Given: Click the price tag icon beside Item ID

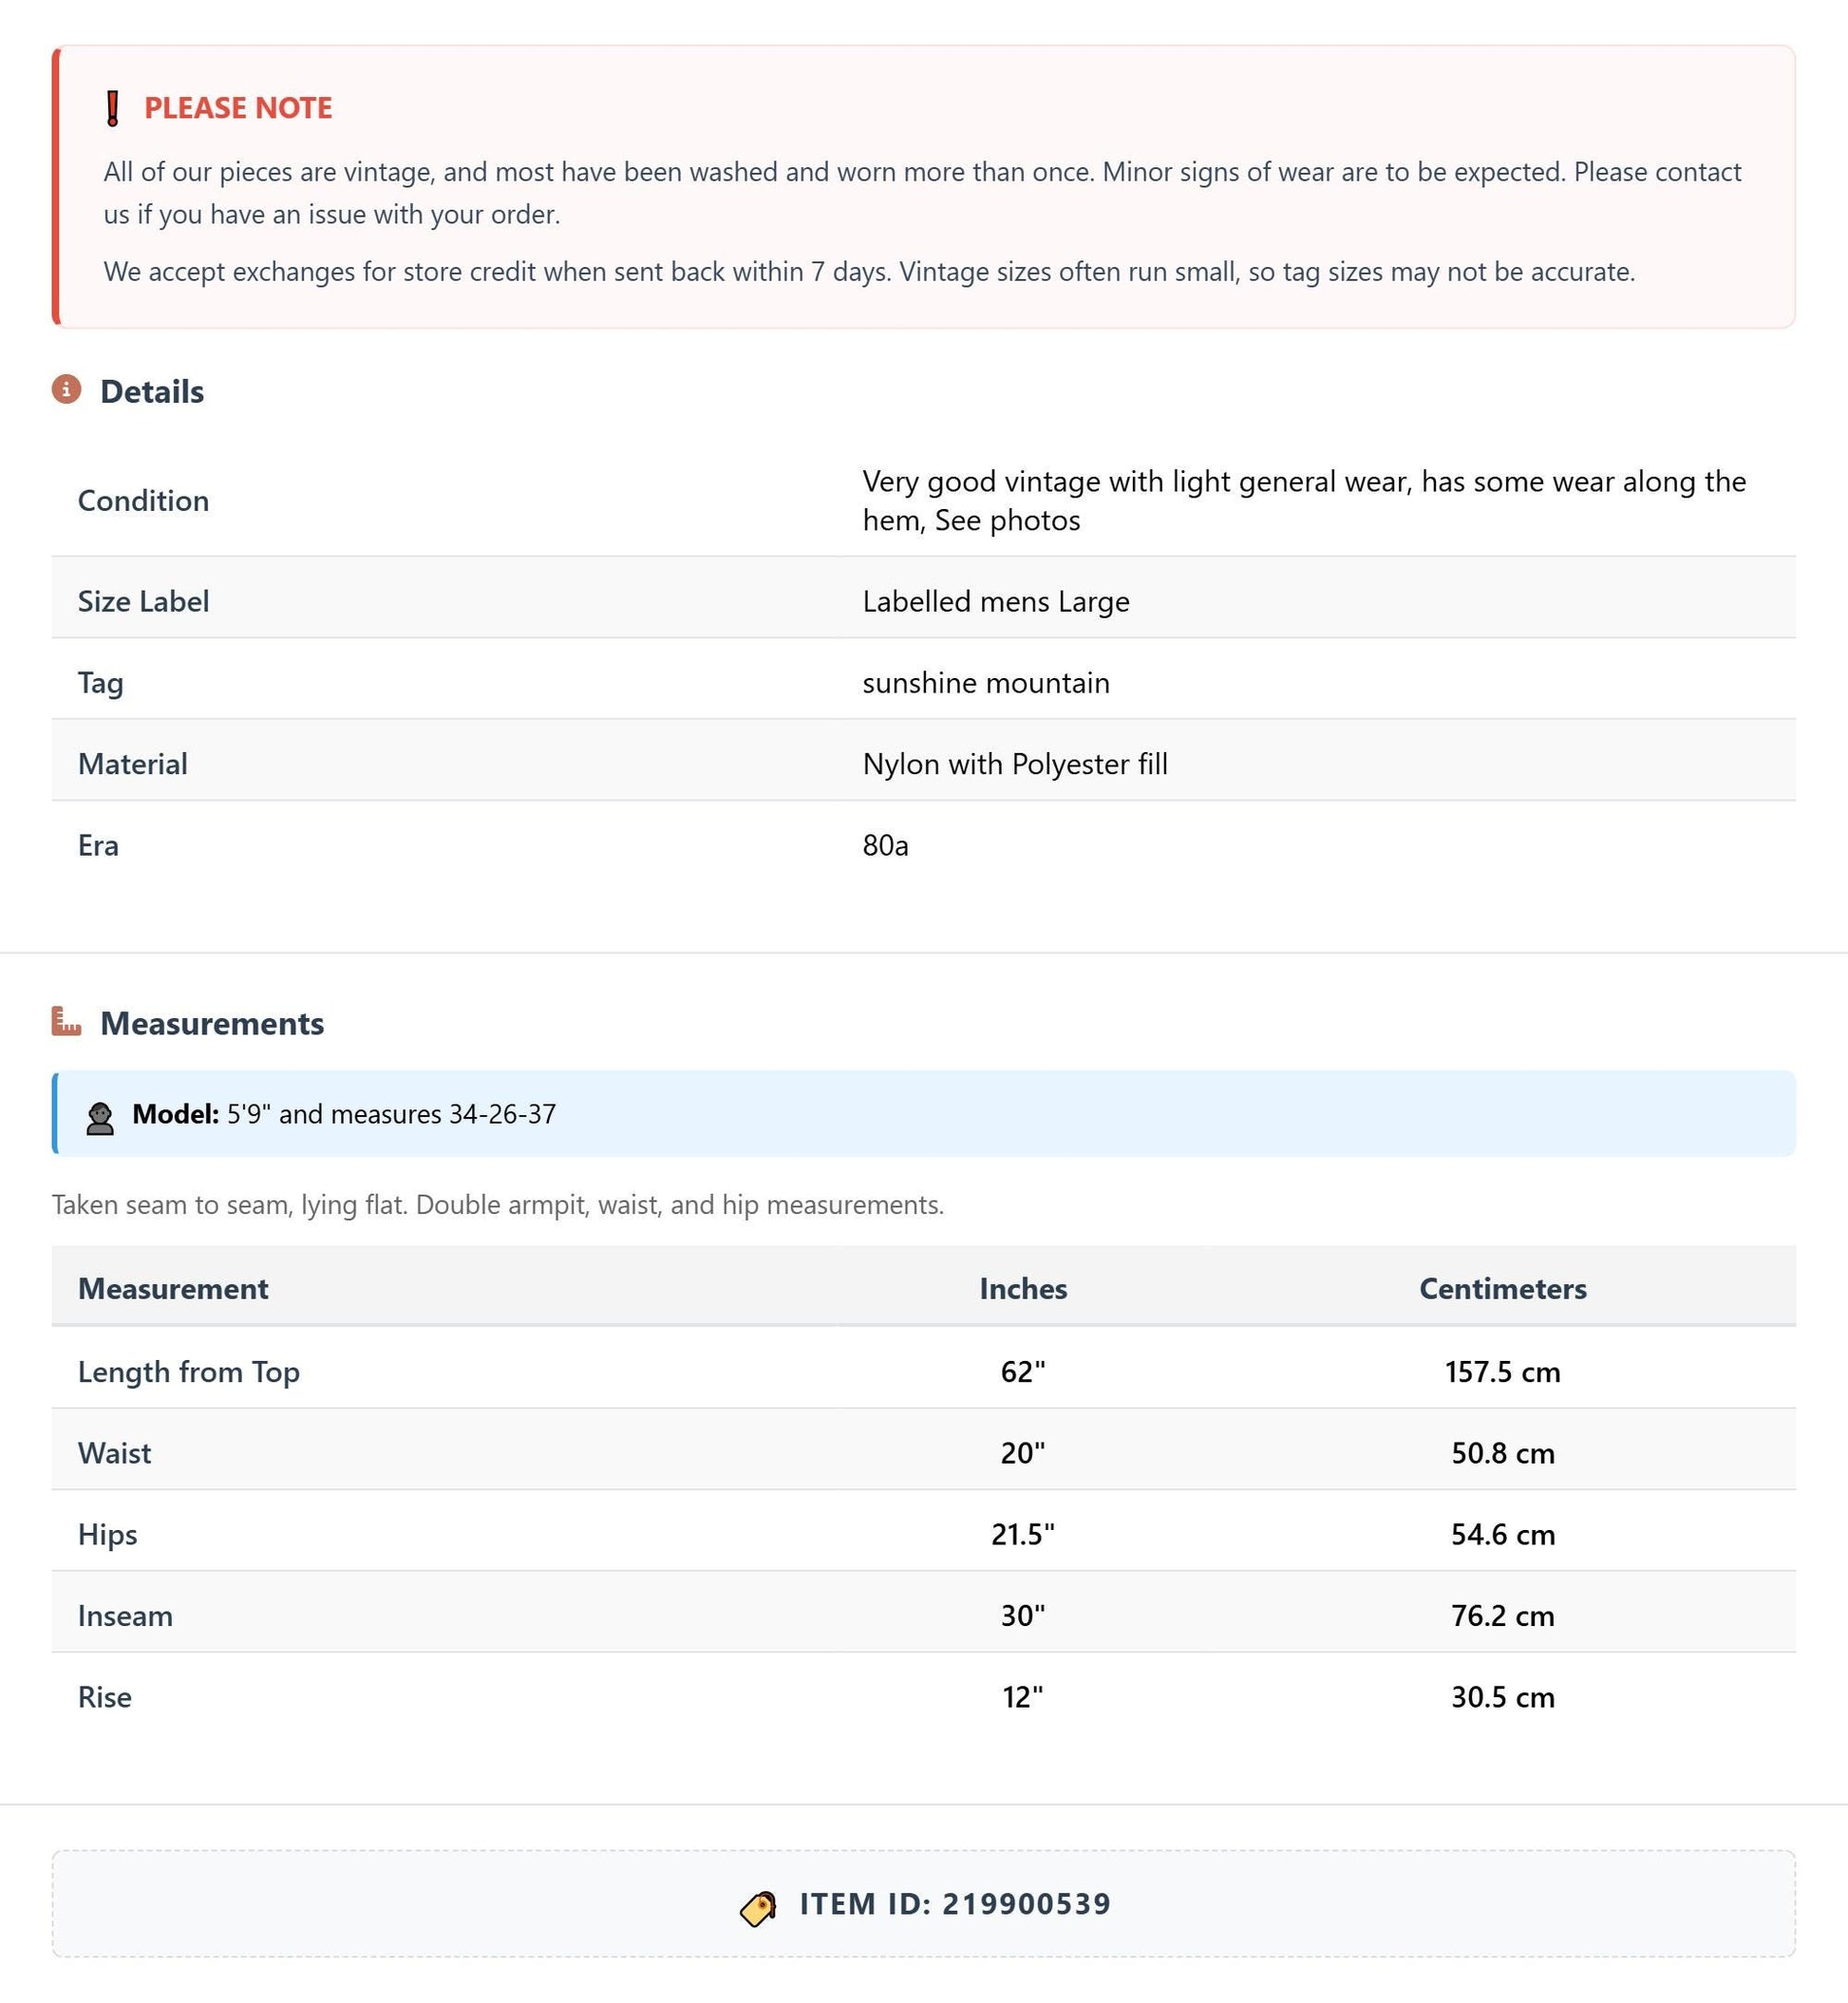Looking at the screenshot, I should click(x=758, y=1907).
